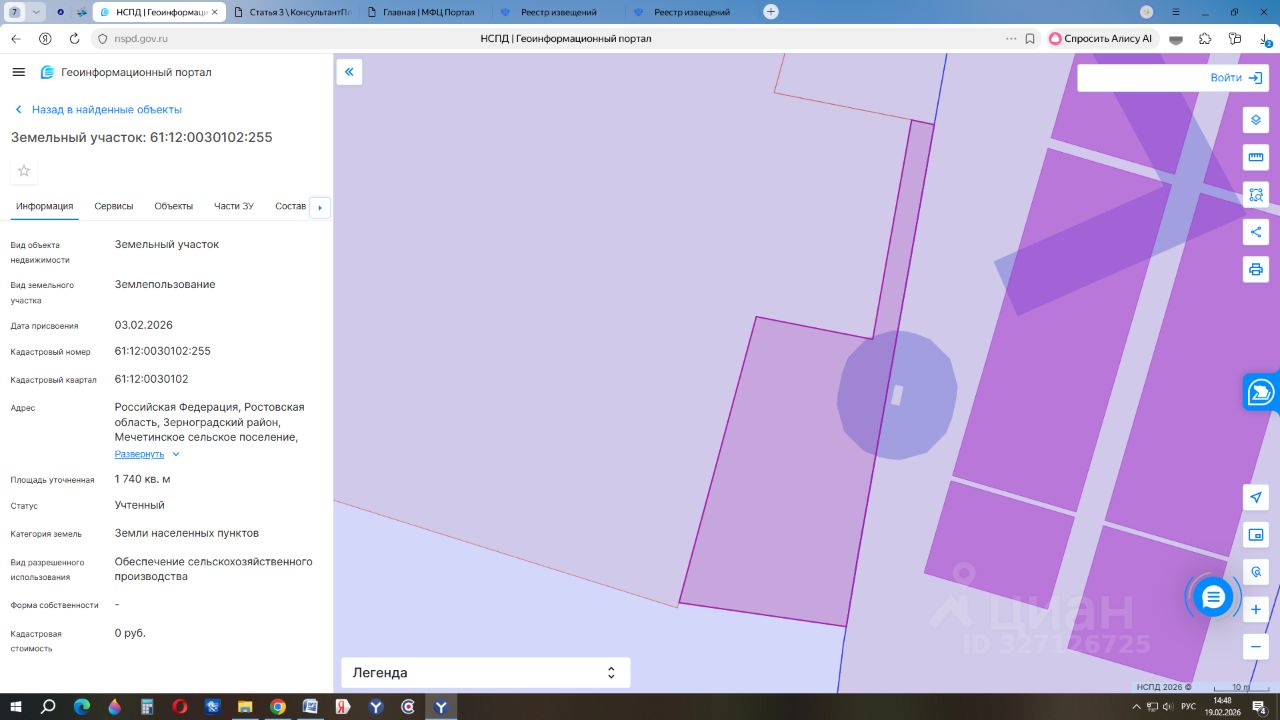Open Google Chrome from the taskbar
The image size is (1280, 720).
tap(278, 706)
